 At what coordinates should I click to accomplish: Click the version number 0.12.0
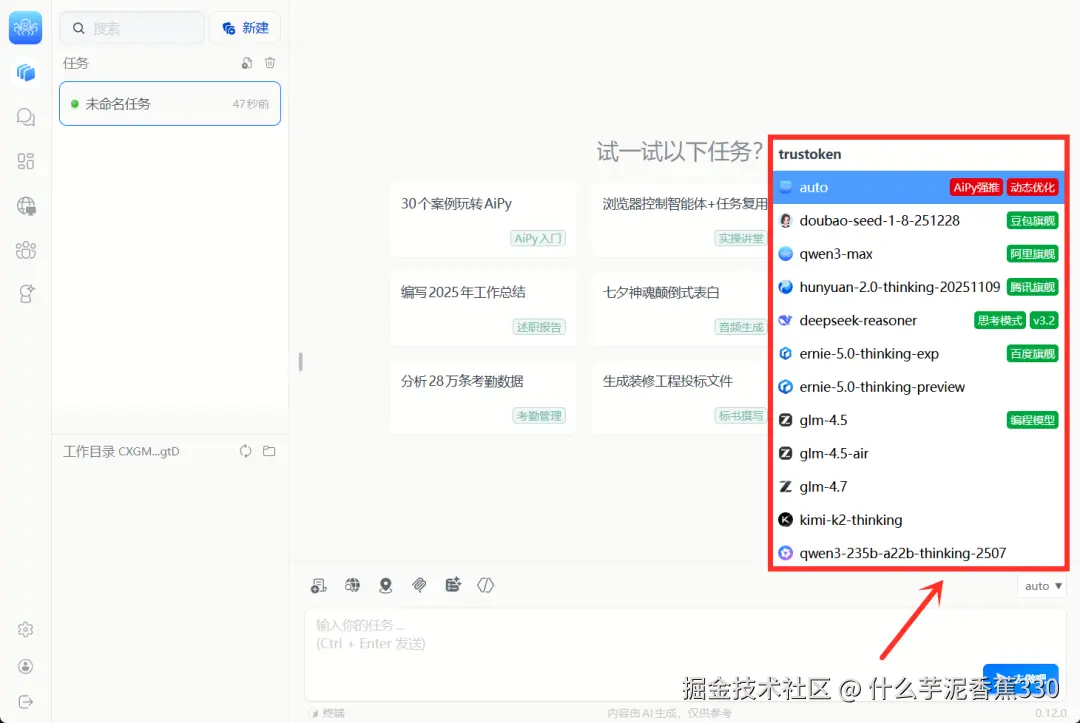pos(1050,713)
